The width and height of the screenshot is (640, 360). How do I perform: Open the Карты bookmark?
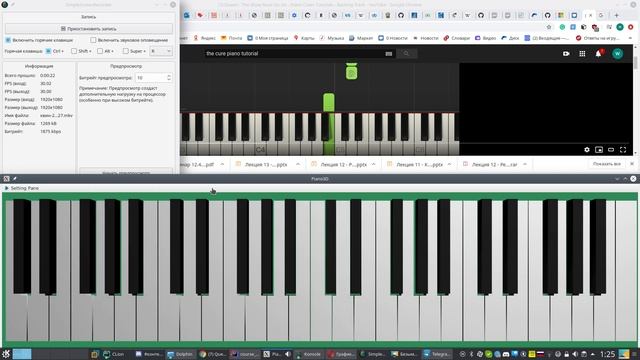(x=304, y=38)
